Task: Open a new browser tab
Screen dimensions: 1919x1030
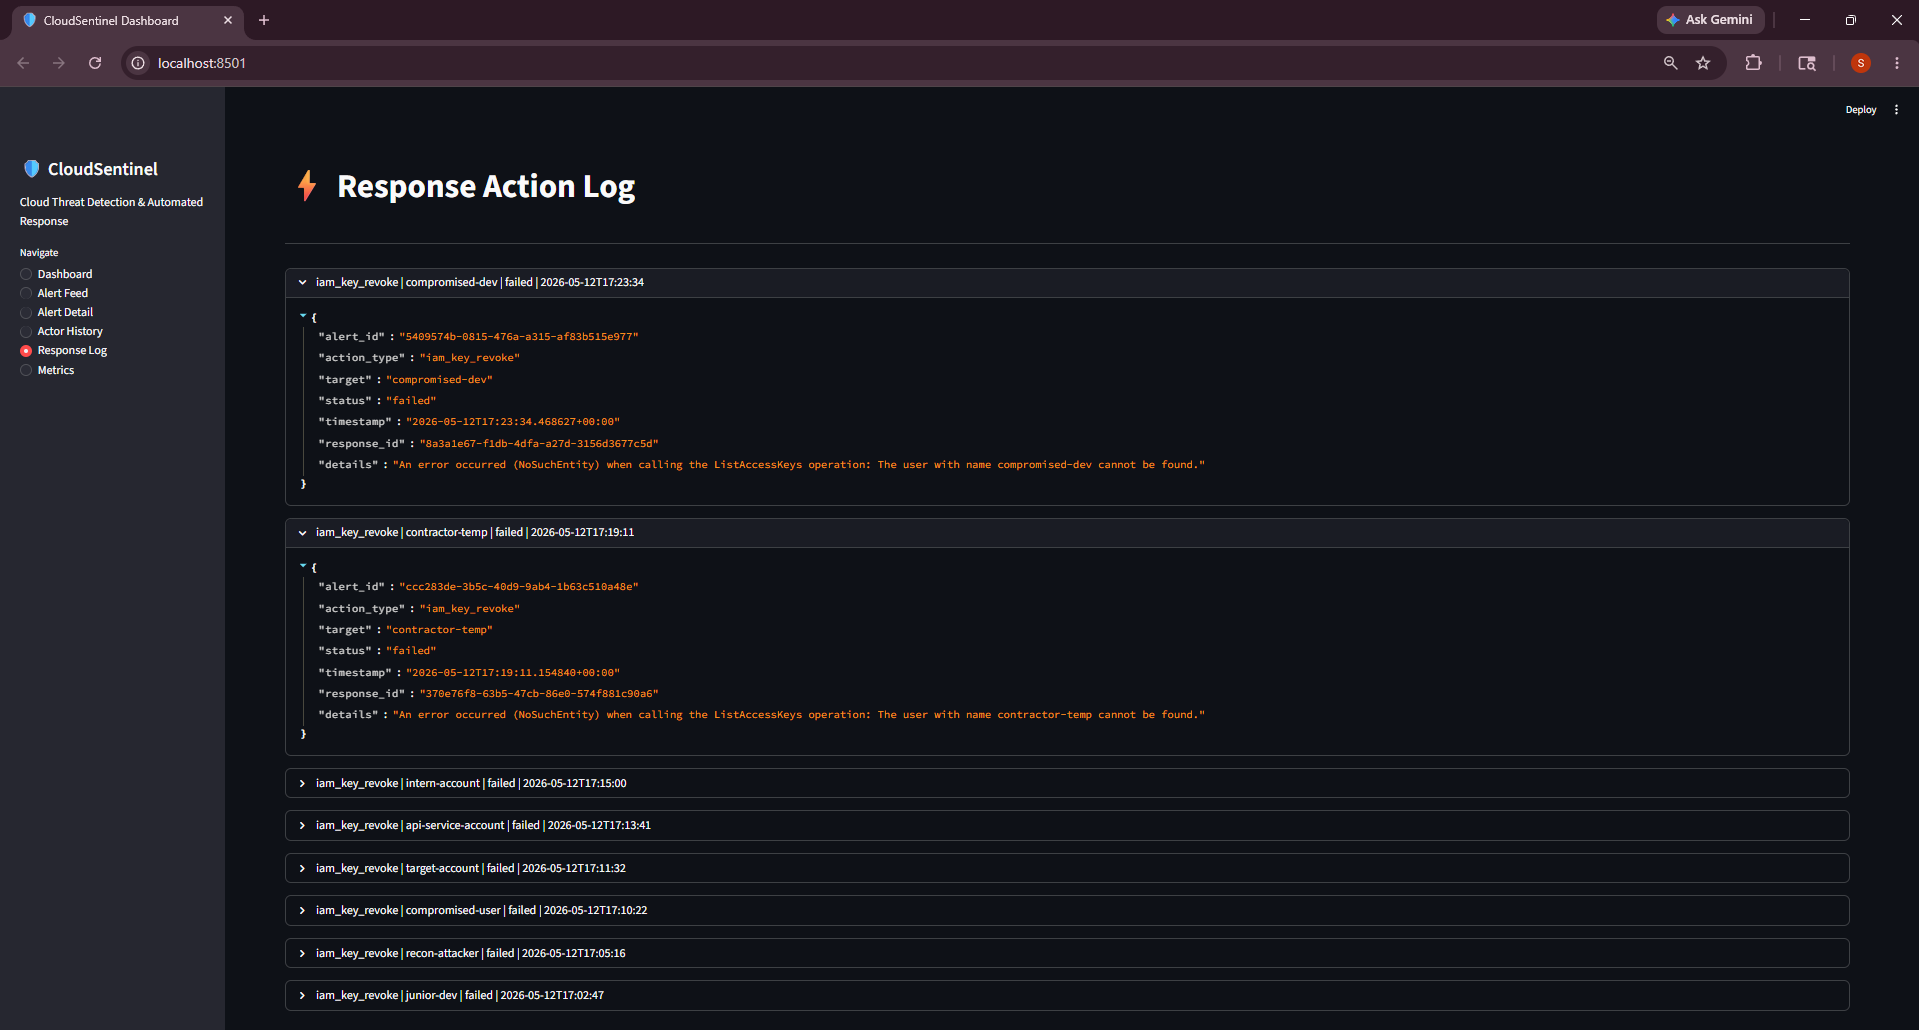Action: click(264, 20)
